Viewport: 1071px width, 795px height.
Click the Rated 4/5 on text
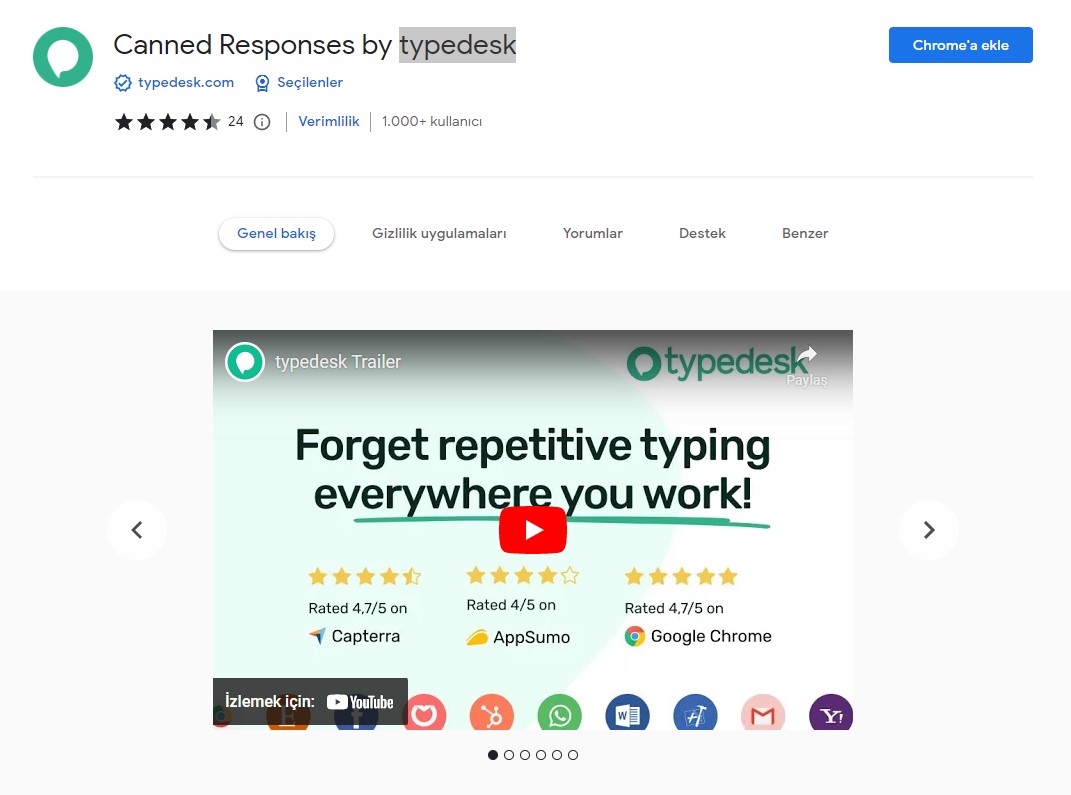pyautogui.click(x=511, y=605)
